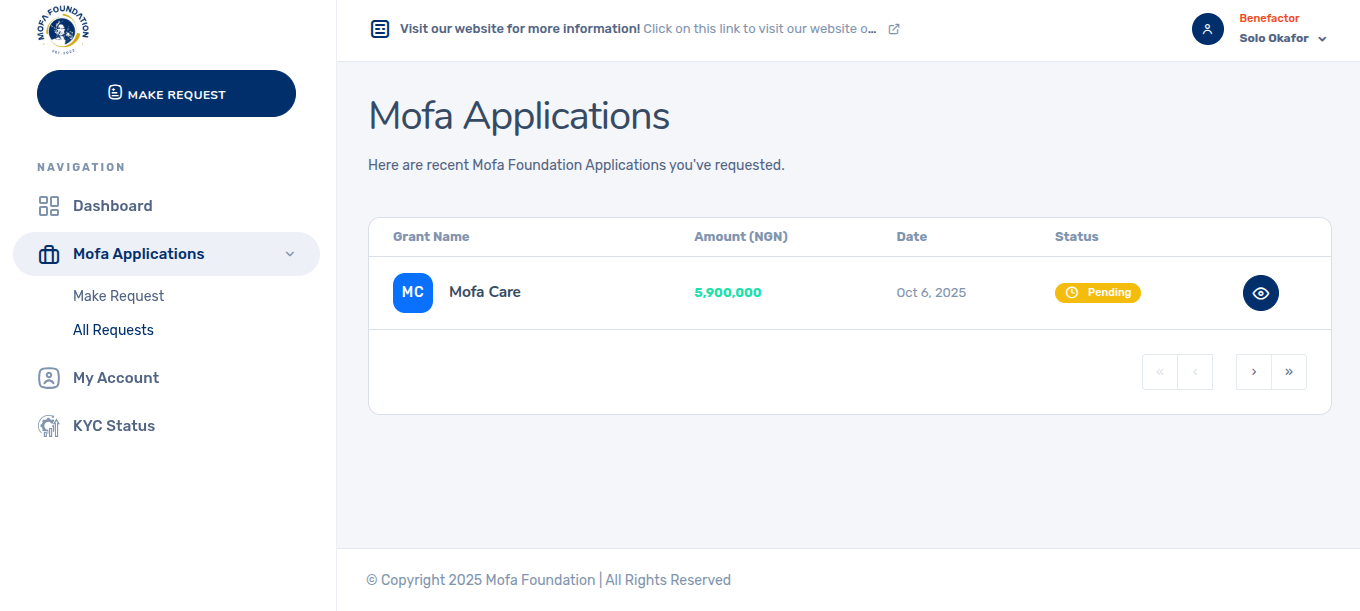Click the Mofa Applications briefcase icon

(49, 255)
